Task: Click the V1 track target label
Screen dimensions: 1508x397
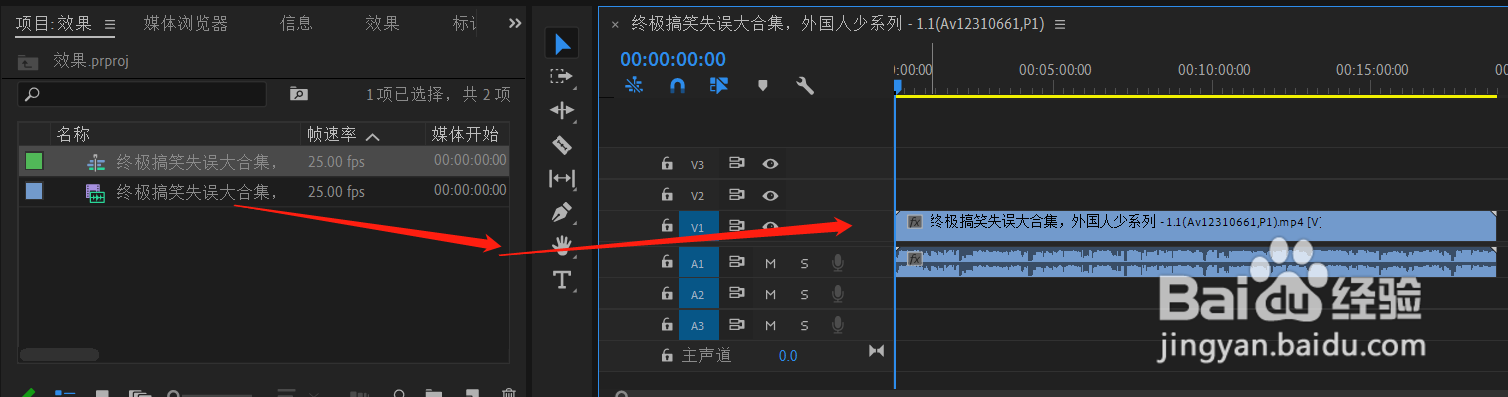Action: pyautogui.click(x=698, y=227)
